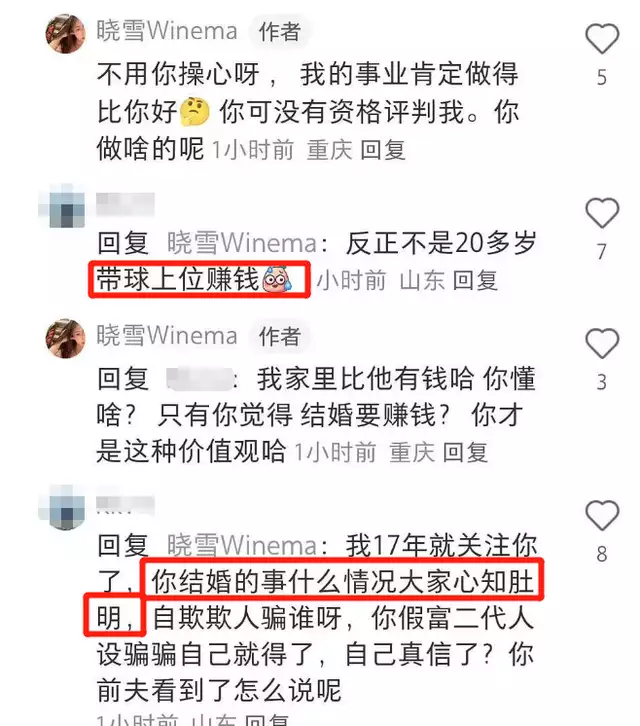Like the author's comment with 3 likes
This screenshot has width=640, height=726.
(602, 344)
